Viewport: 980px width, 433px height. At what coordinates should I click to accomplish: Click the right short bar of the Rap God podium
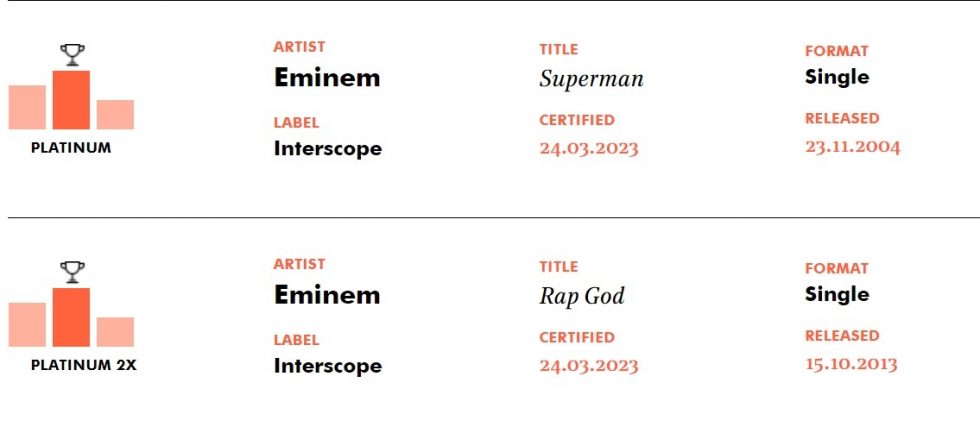coord(115,332)
